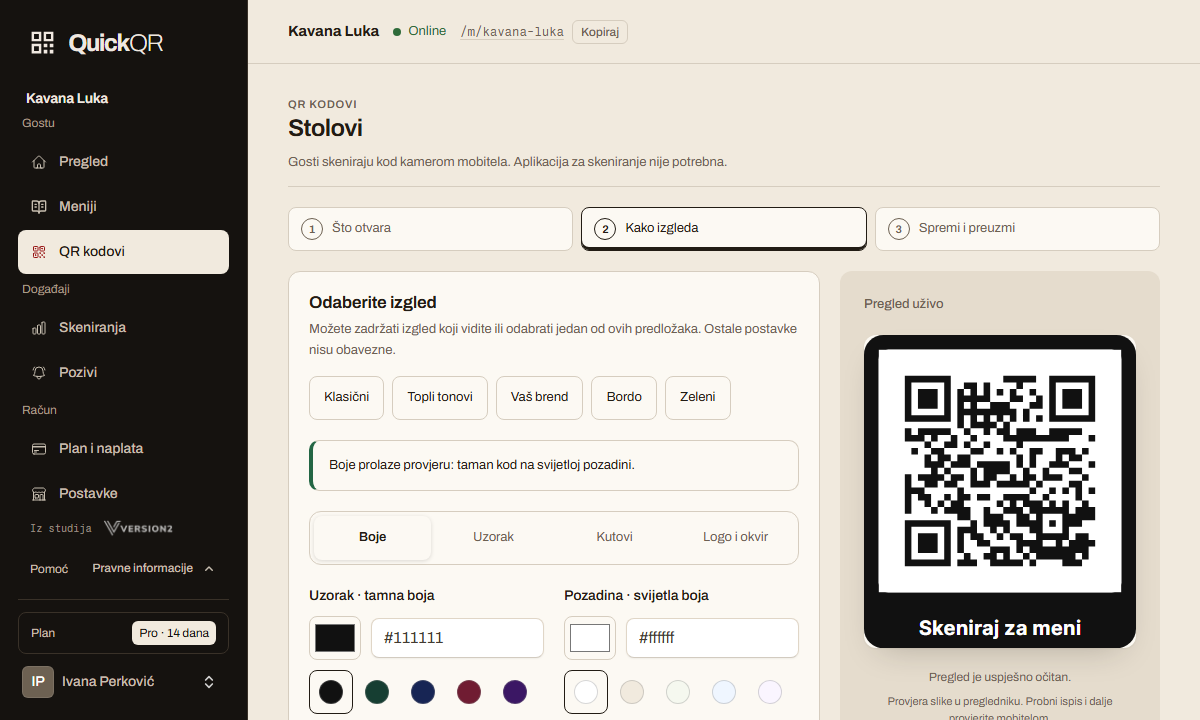Image resolution: width=1200 pixels, height=720 pixels.
Task: Open Meniji via the book icon
Action: point(39,206)
